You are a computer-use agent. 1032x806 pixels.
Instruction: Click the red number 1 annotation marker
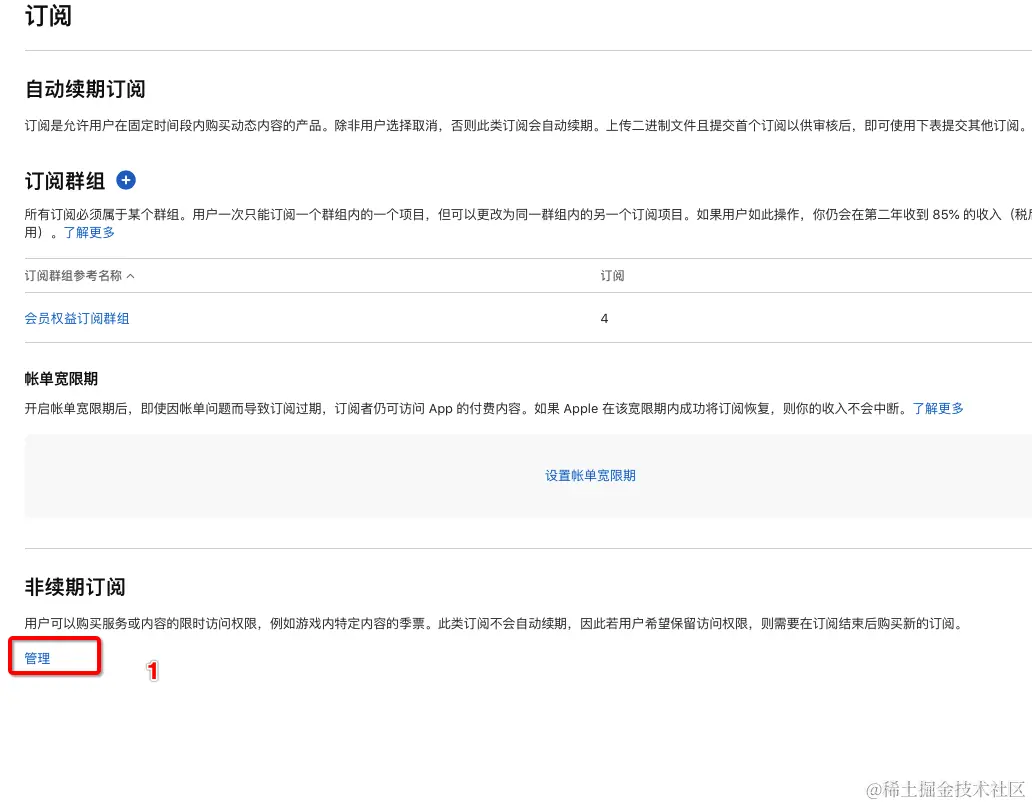point(151,671)
